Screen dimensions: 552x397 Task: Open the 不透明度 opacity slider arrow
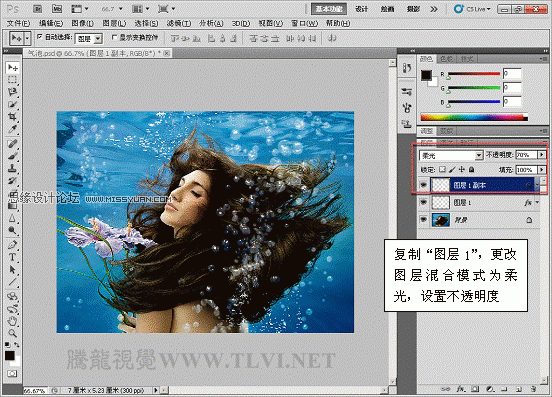(x=541, y=155)
